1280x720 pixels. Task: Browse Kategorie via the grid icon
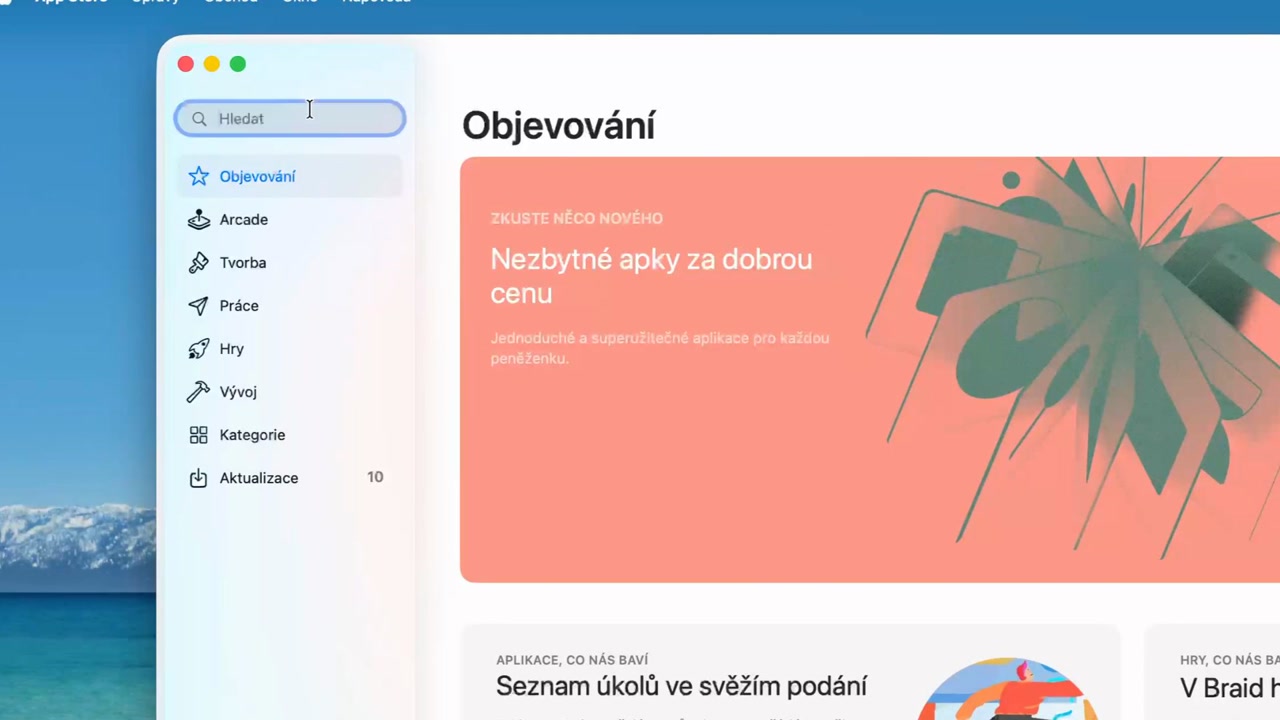click(199, 435)
